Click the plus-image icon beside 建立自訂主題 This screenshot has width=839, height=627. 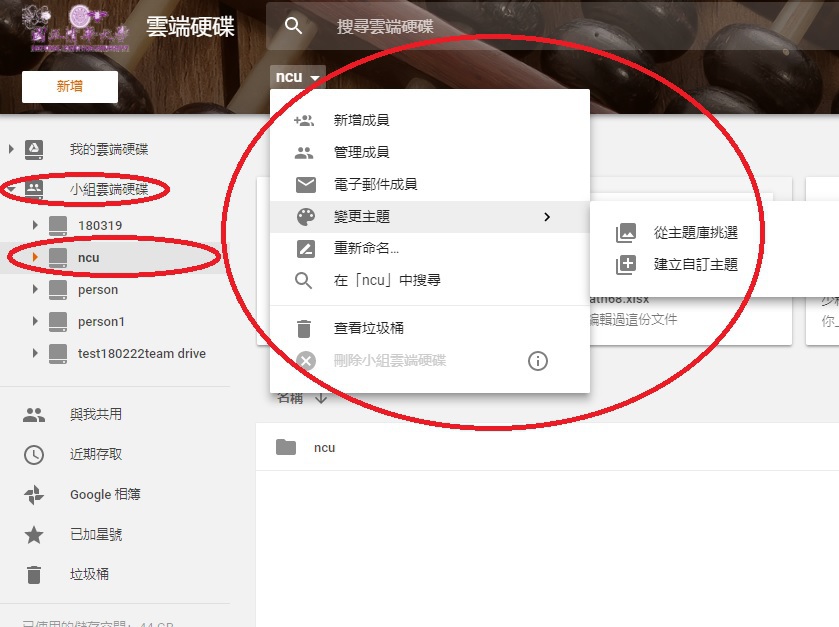pos(626,265)
